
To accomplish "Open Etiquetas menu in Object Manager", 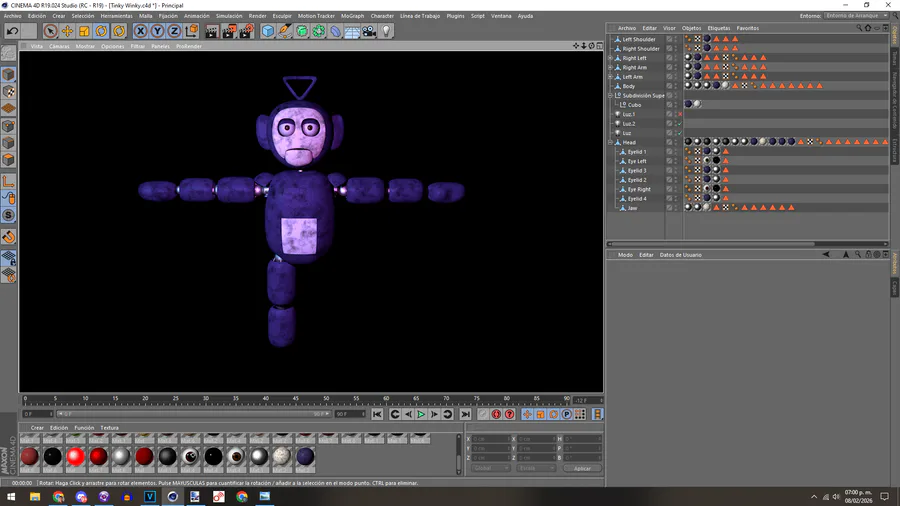I will 719,28.
